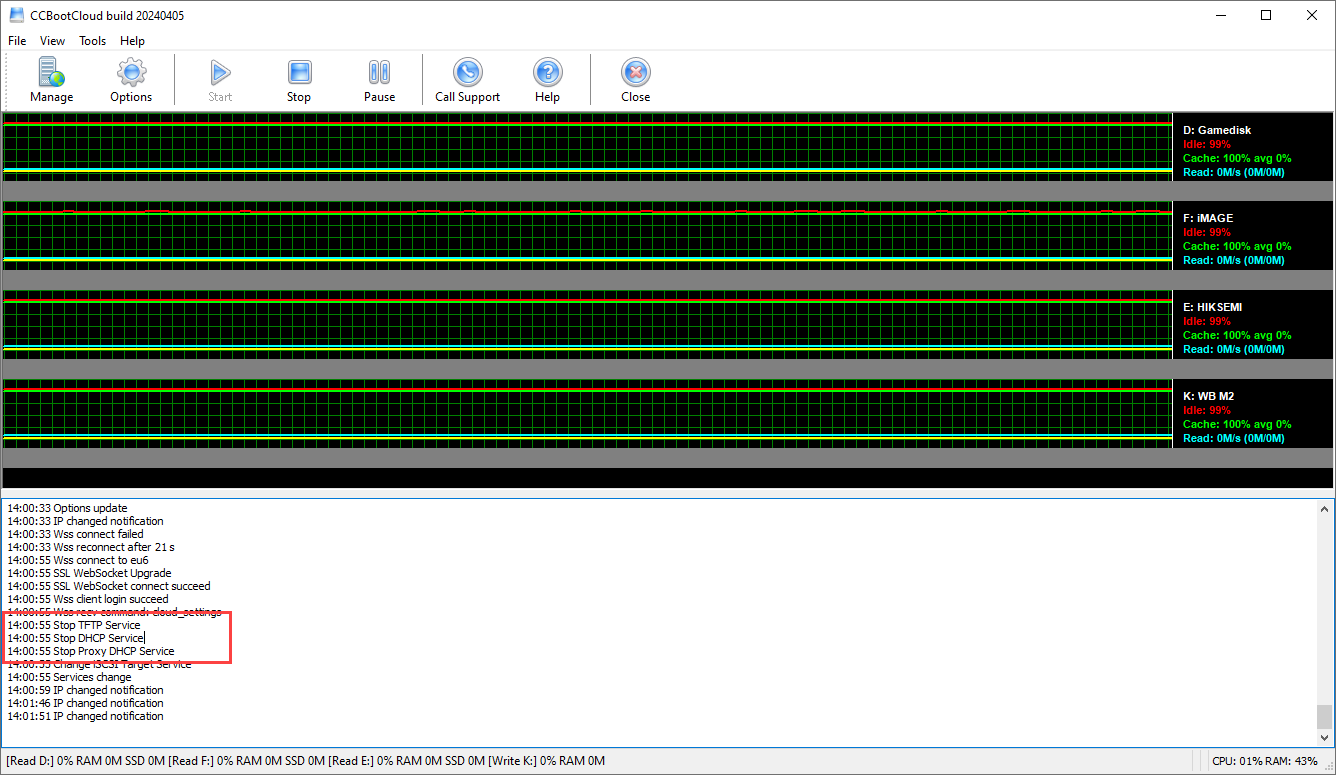Click the F: iMAGE performance graph

click(586, 236)
